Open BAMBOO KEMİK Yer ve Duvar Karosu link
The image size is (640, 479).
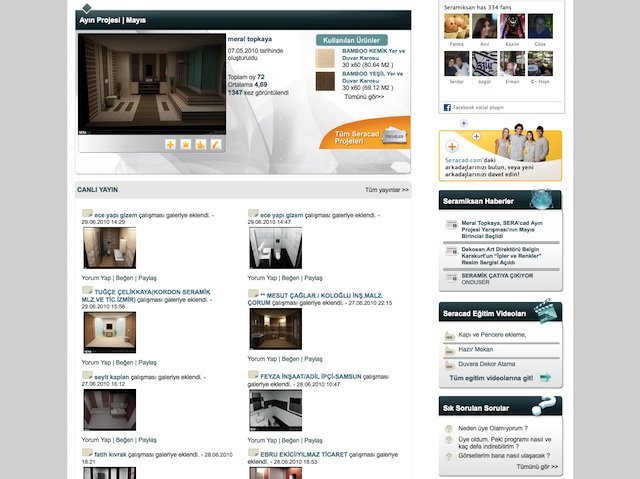[373, 54]
